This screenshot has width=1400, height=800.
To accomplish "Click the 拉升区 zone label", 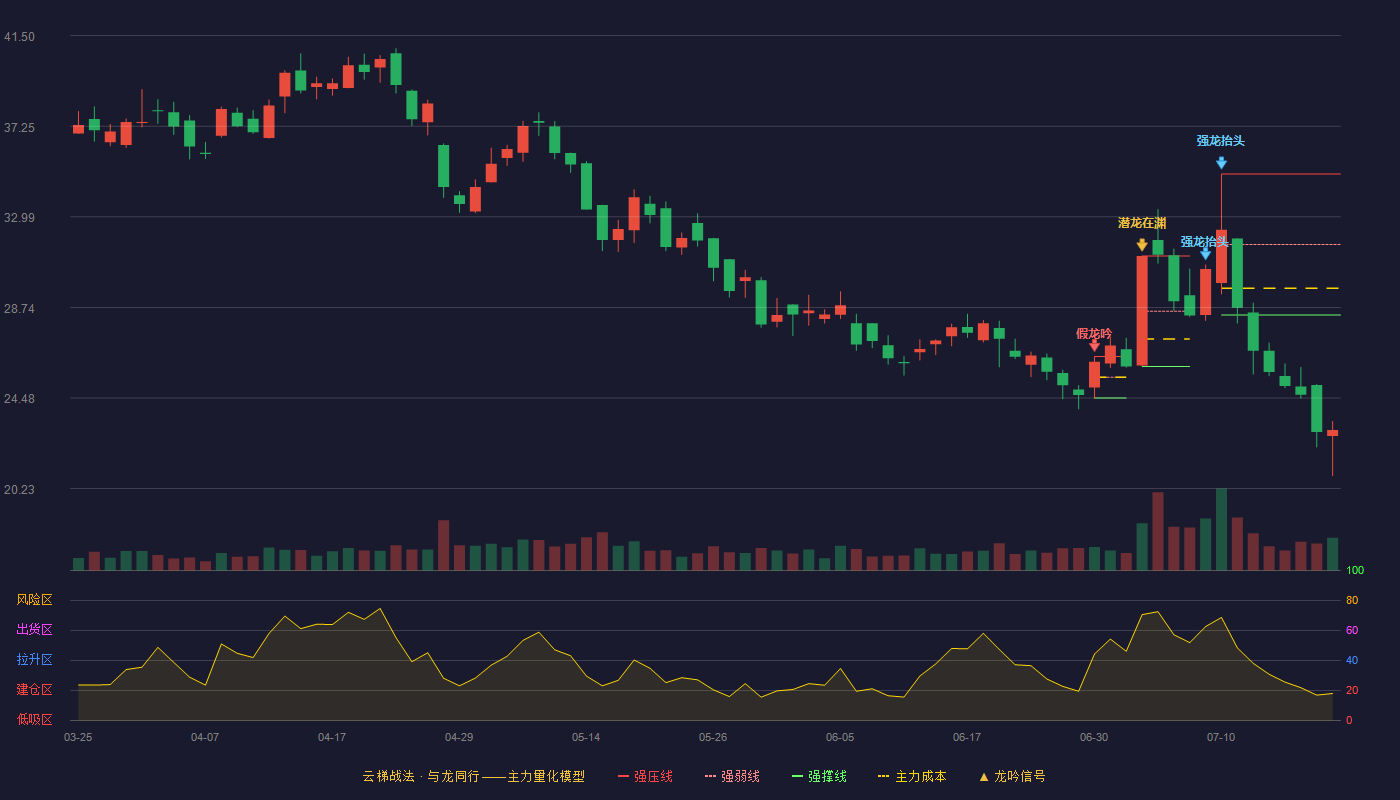I will [x=34, y=660].
